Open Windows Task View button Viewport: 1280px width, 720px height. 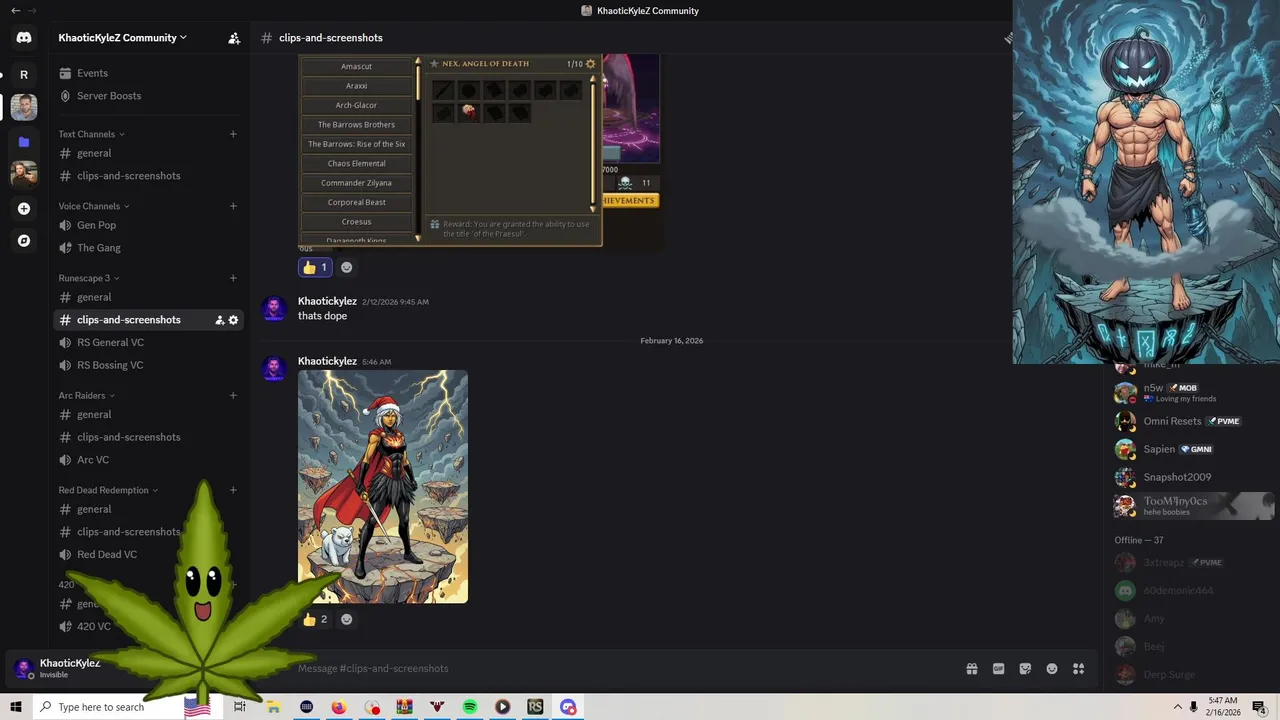(240, 707)
